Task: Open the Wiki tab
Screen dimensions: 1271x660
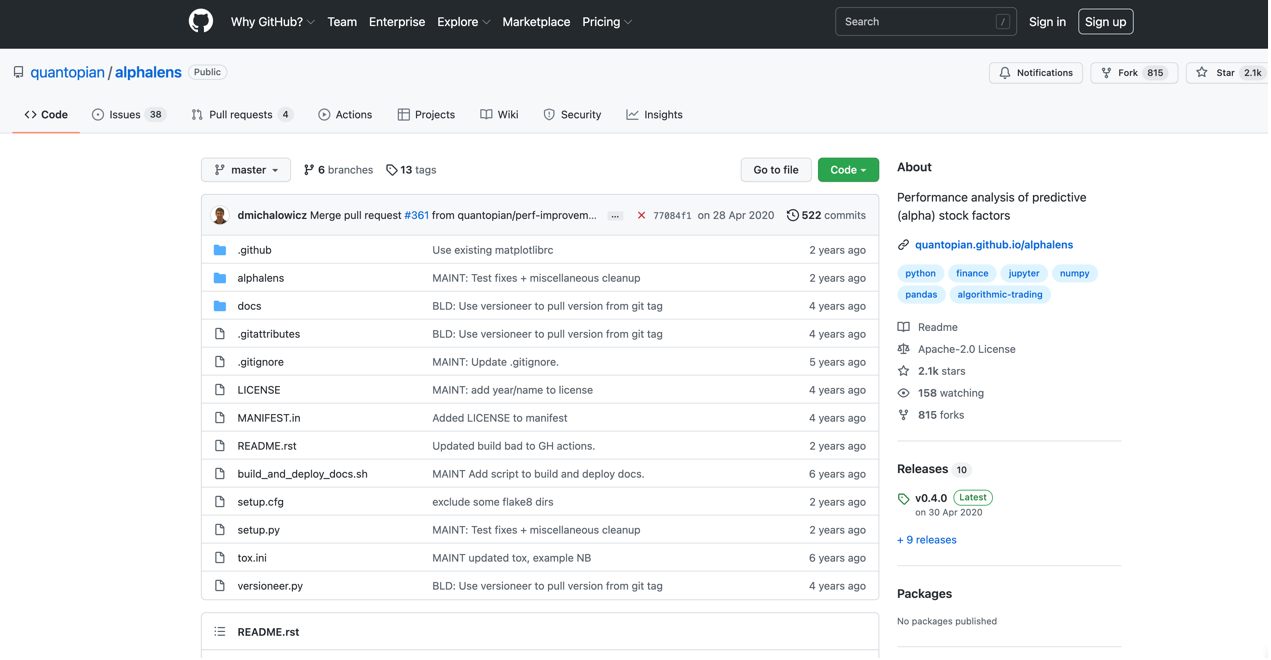Action: click(499, 115)
